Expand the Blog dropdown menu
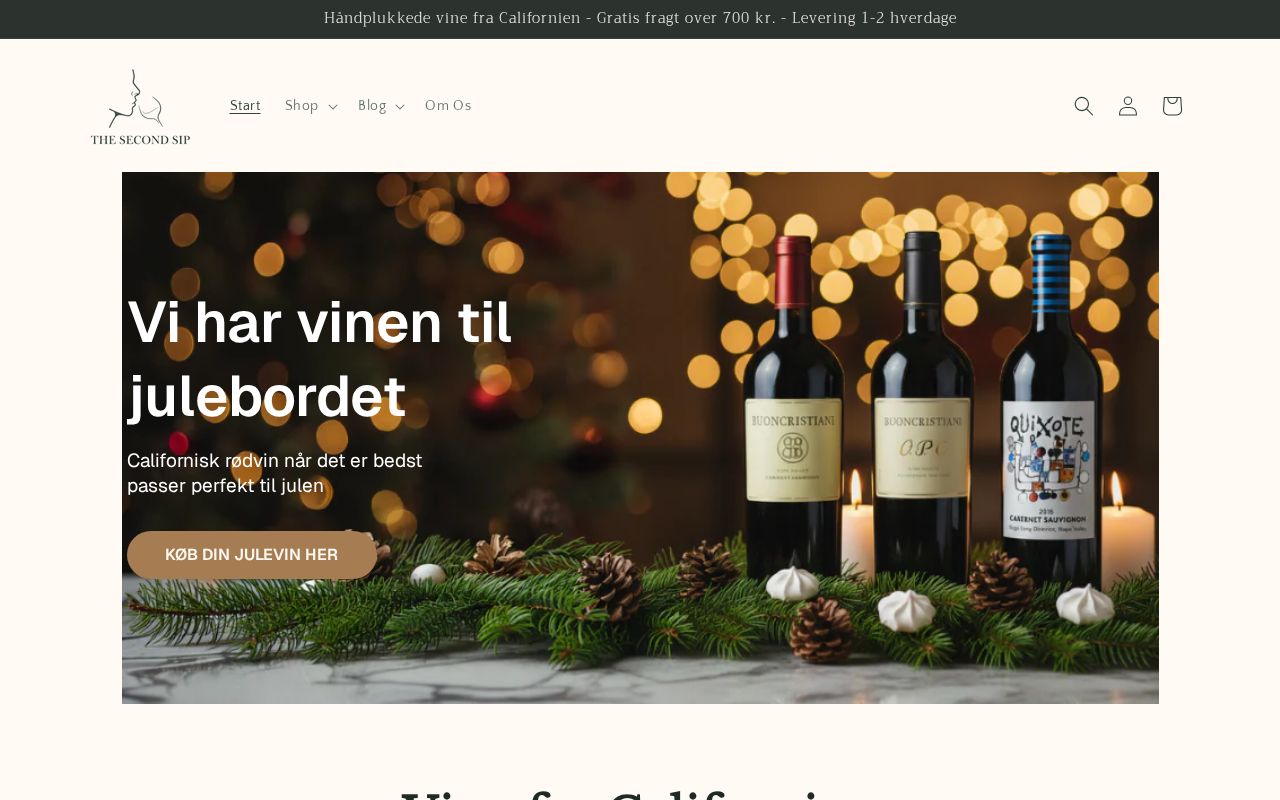The height and width of the screenshot is (800, 1280). click(381, 106)
